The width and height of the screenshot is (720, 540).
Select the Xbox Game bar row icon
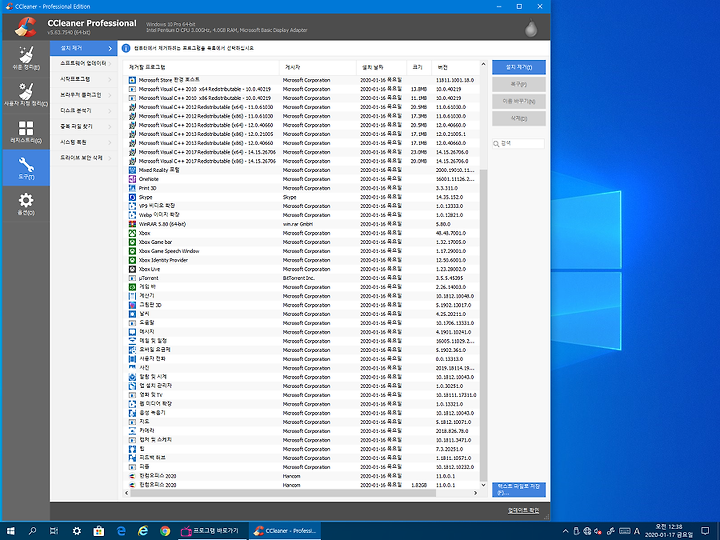(132, 242)
